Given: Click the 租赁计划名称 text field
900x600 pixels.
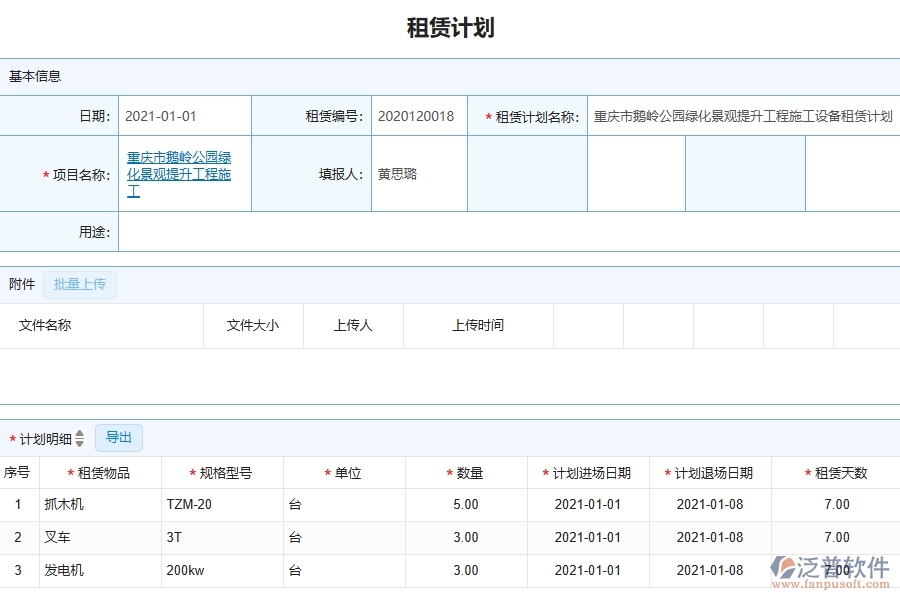Looking at the screenshot, I should [x=742, y=116].
